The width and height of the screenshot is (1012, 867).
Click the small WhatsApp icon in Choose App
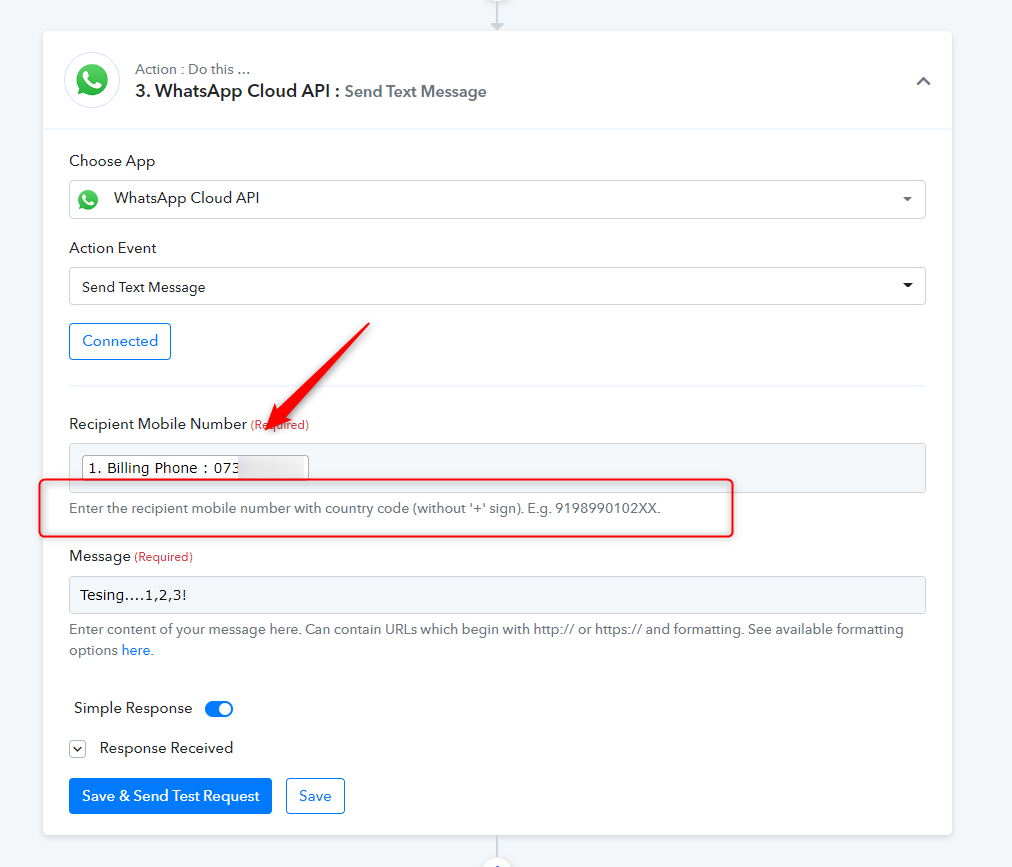coord(88,199)
